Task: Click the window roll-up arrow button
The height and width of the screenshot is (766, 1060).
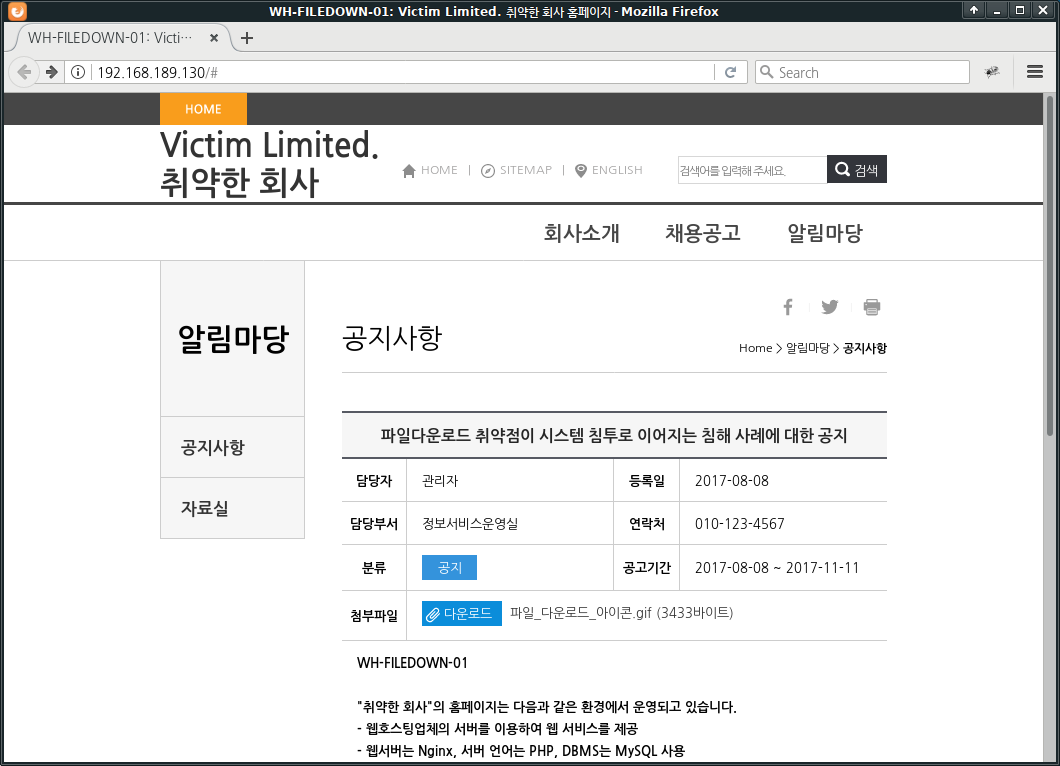Action: point(973,10)
